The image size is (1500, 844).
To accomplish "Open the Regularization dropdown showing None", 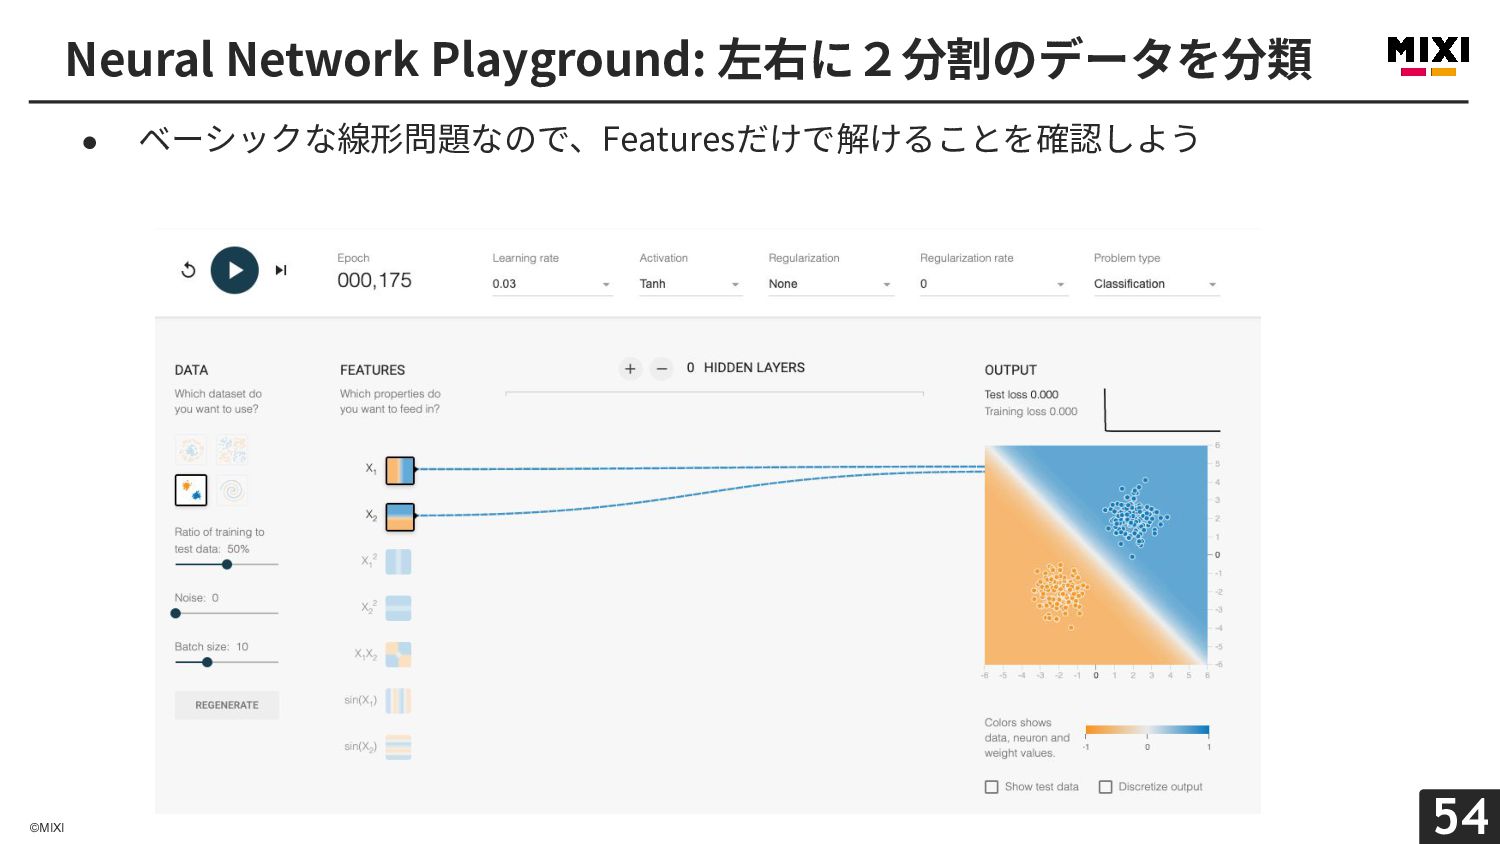I will pyautogui.click(x=830, y=284).
